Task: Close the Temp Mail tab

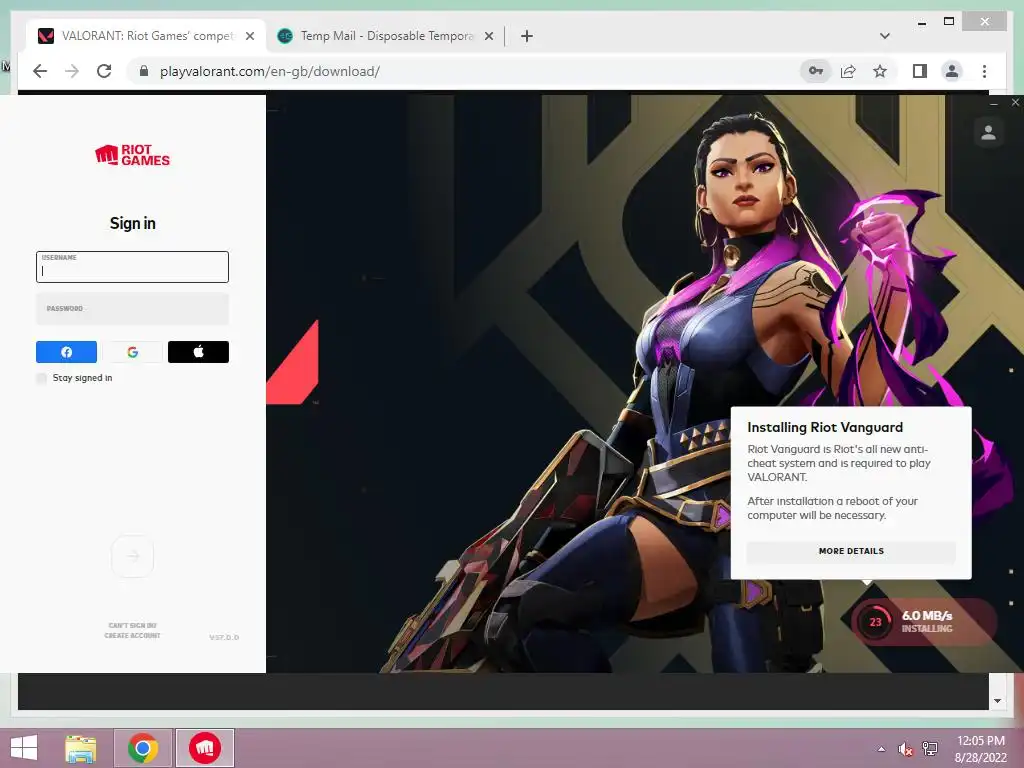Action: (x=488, y=36)
